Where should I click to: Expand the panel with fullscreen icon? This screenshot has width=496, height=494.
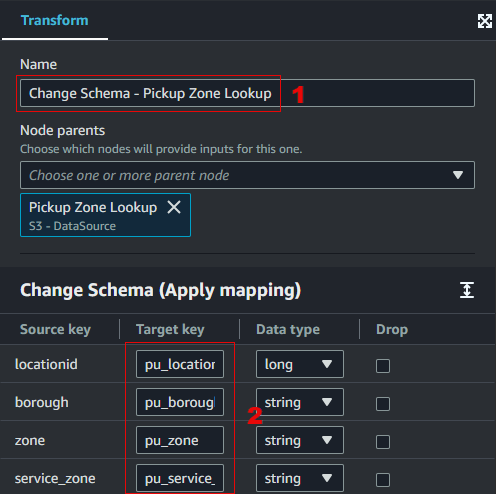coord(484,21)
